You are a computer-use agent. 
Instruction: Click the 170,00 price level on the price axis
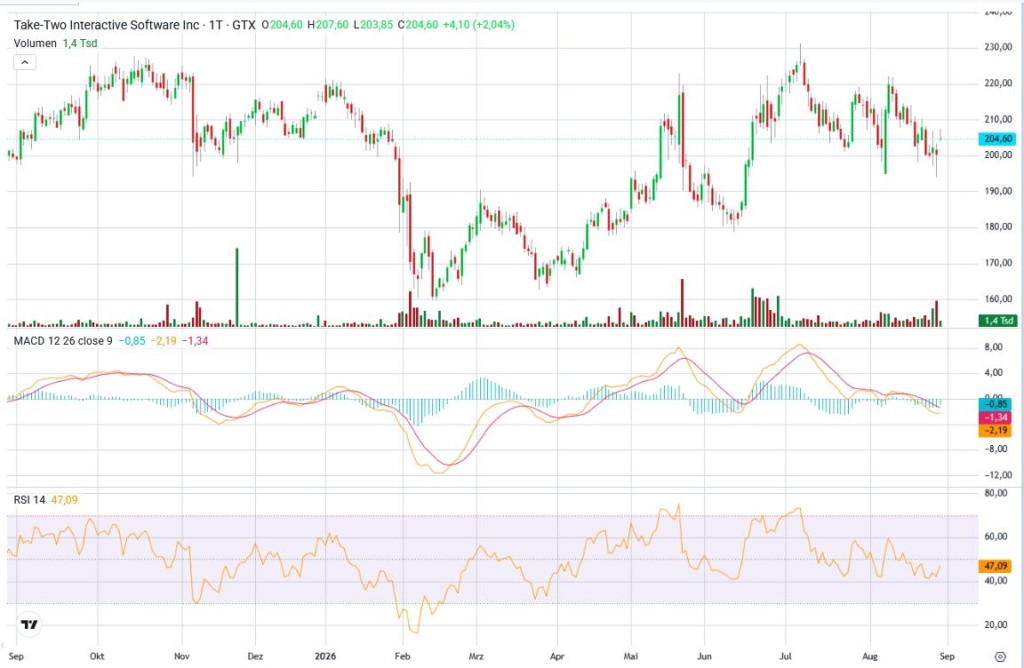point(998,262)
